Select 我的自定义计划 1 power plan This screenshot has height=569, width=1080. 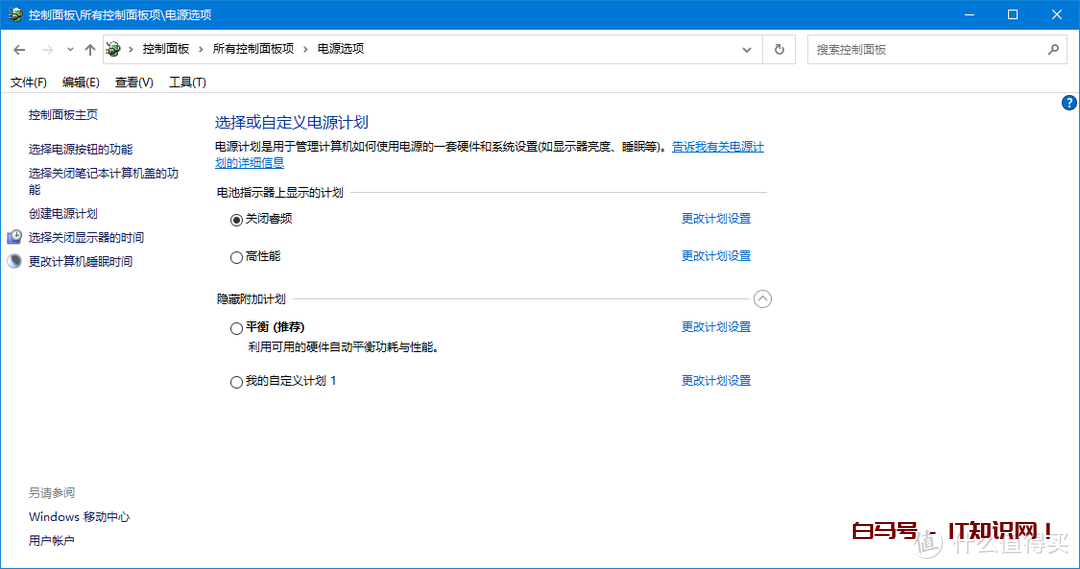pyautogui.click(x=236, y=382)
